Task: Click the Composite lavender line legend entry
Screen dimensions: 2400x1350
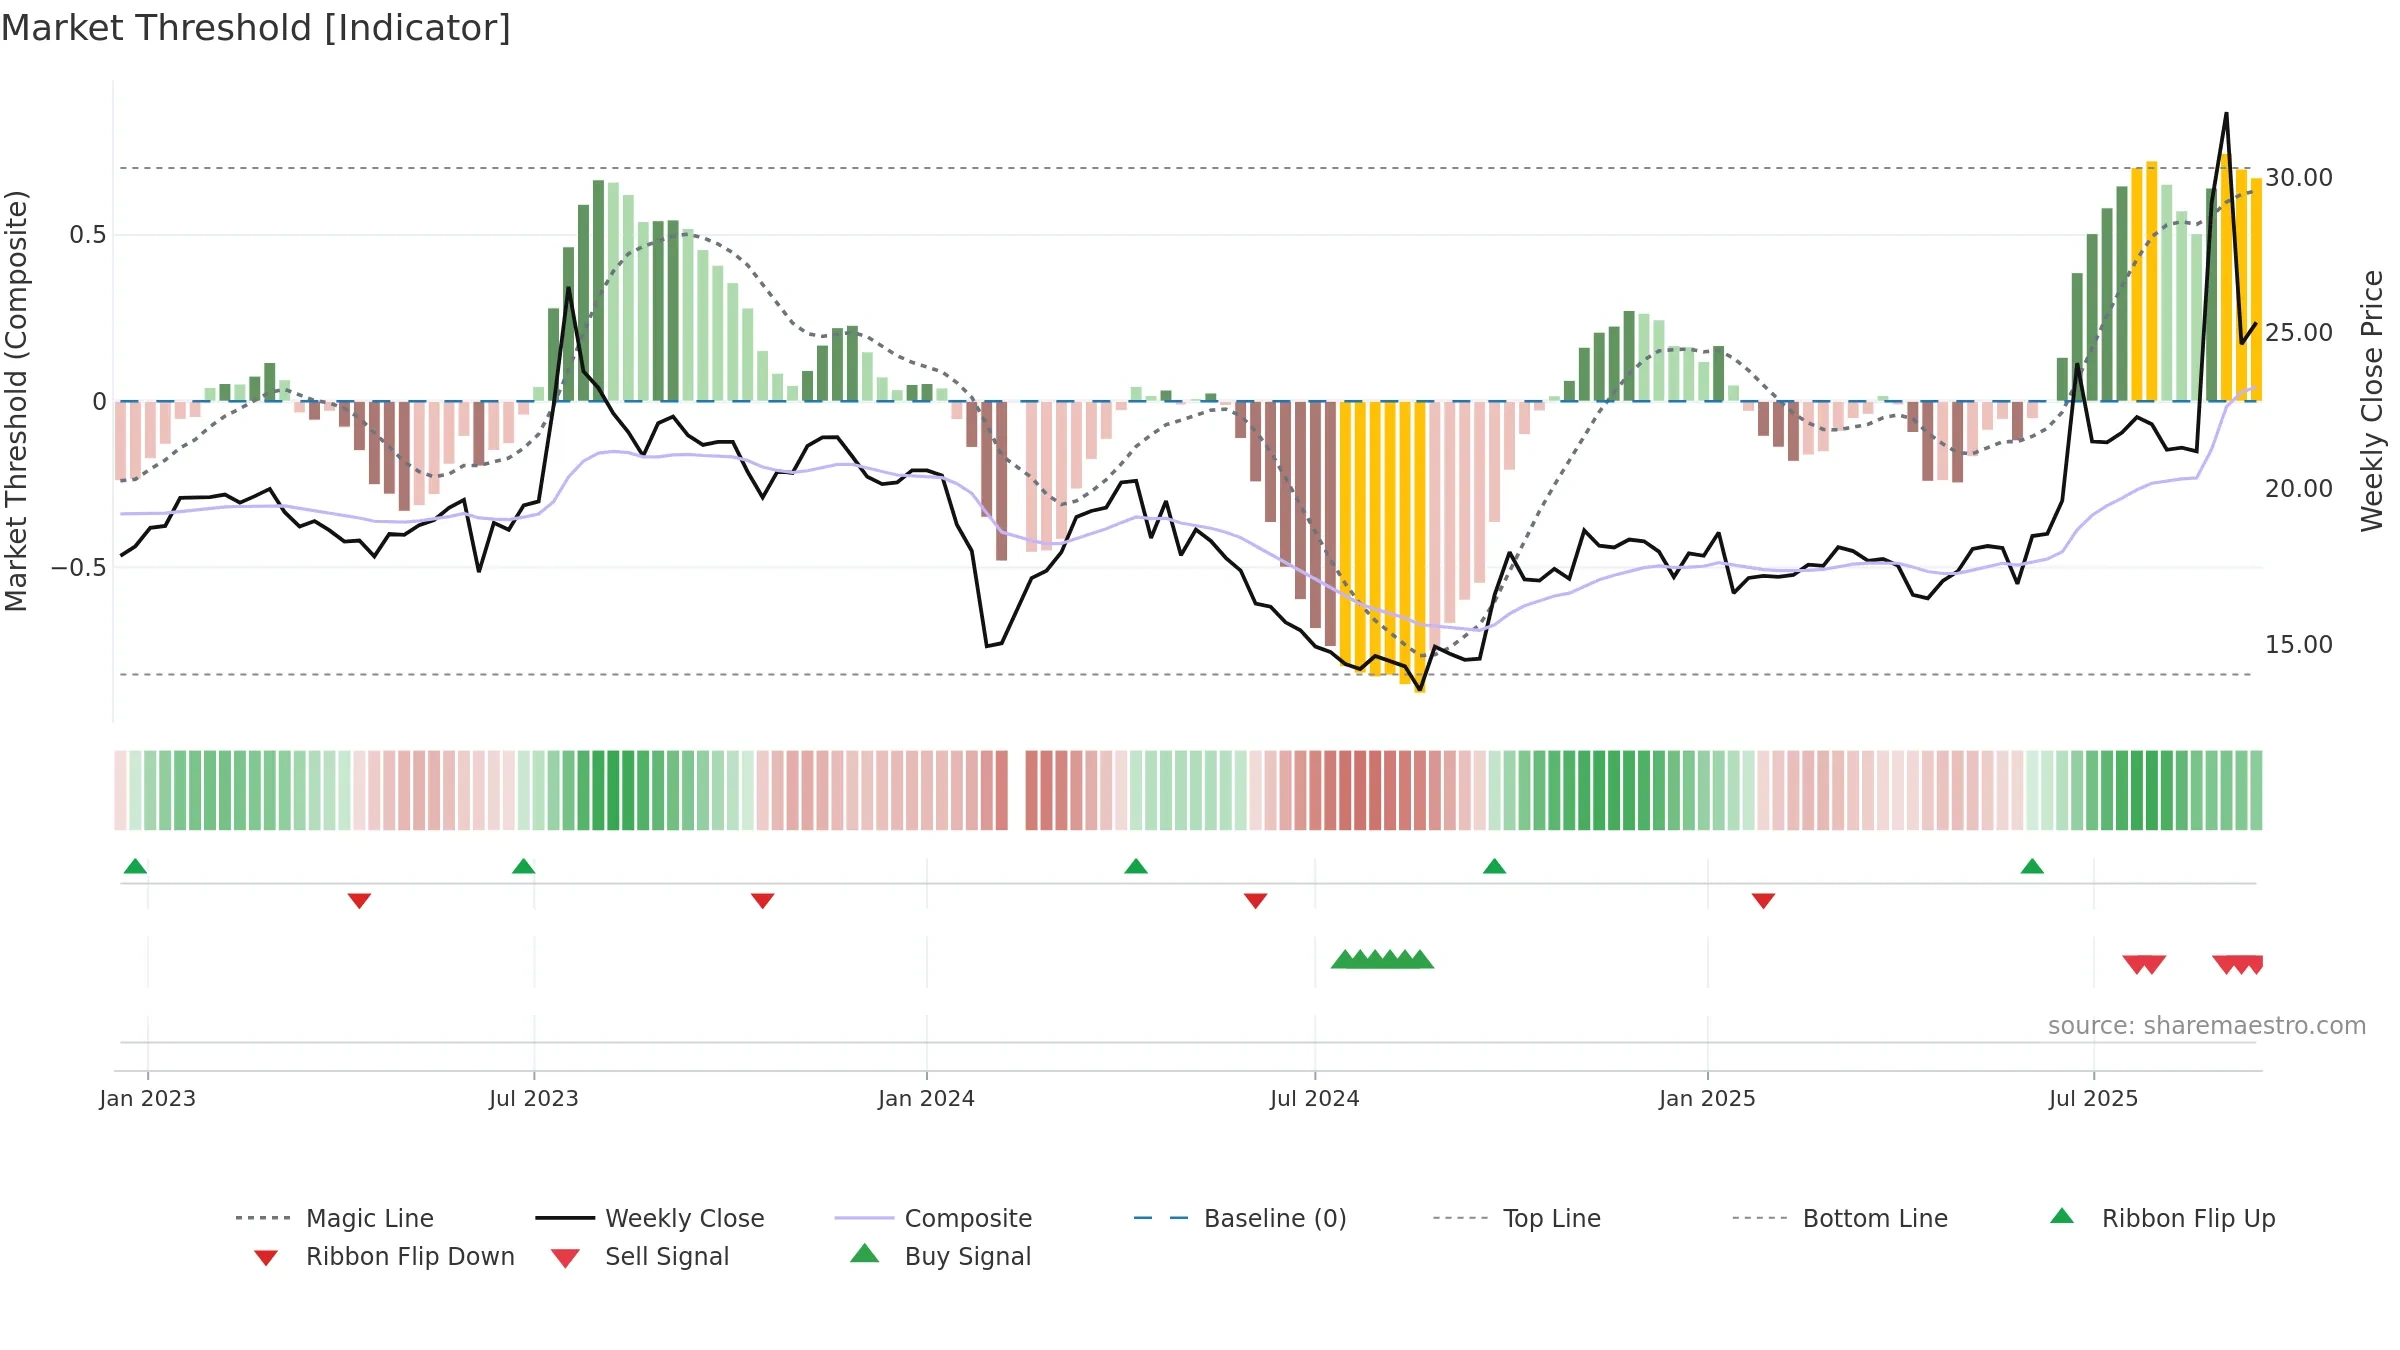Action: coord(933,1218)
